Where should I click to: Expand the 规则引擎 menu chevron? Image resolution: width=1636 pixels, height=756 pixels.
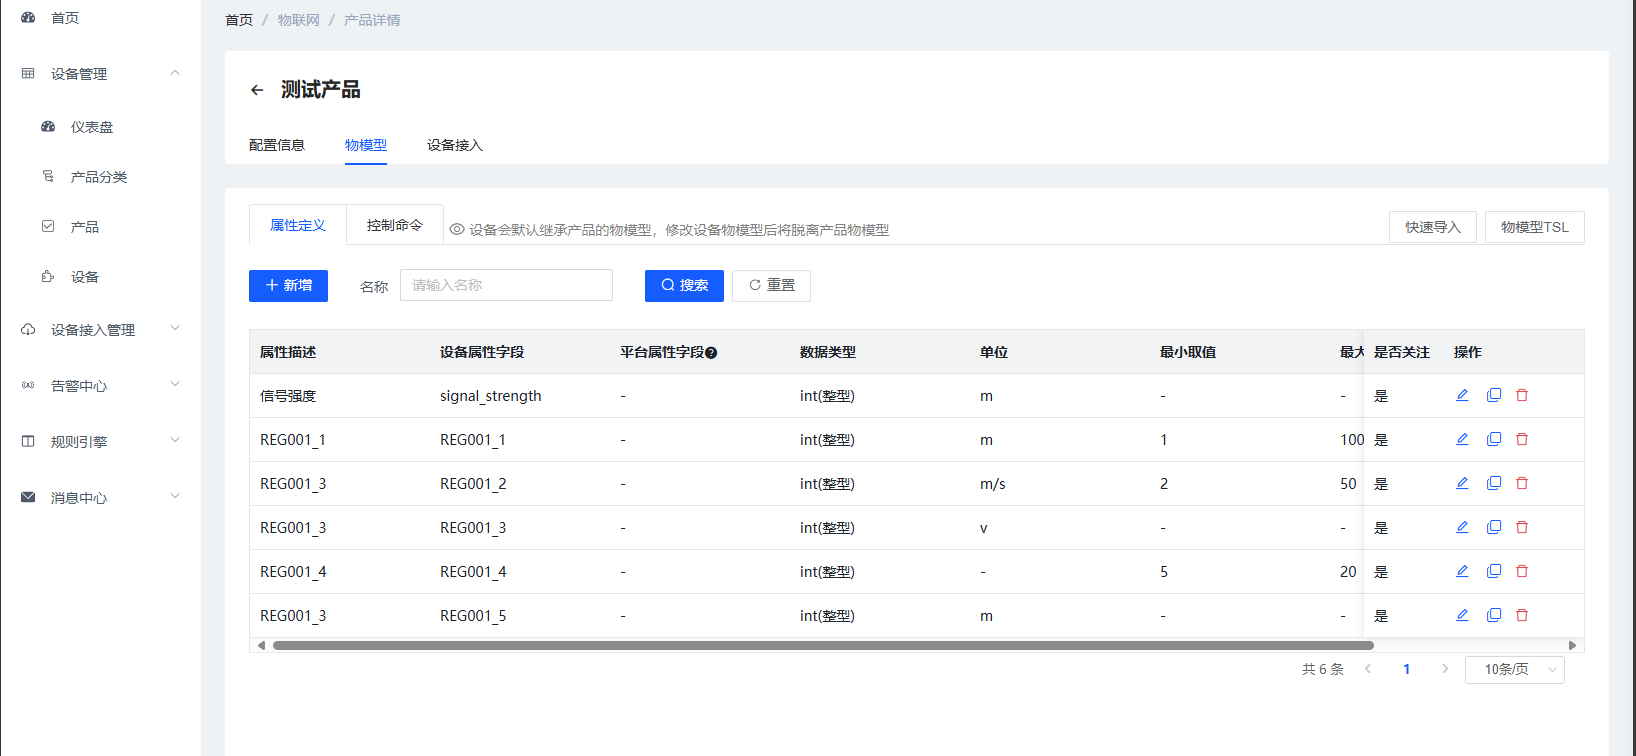(175, 440)
